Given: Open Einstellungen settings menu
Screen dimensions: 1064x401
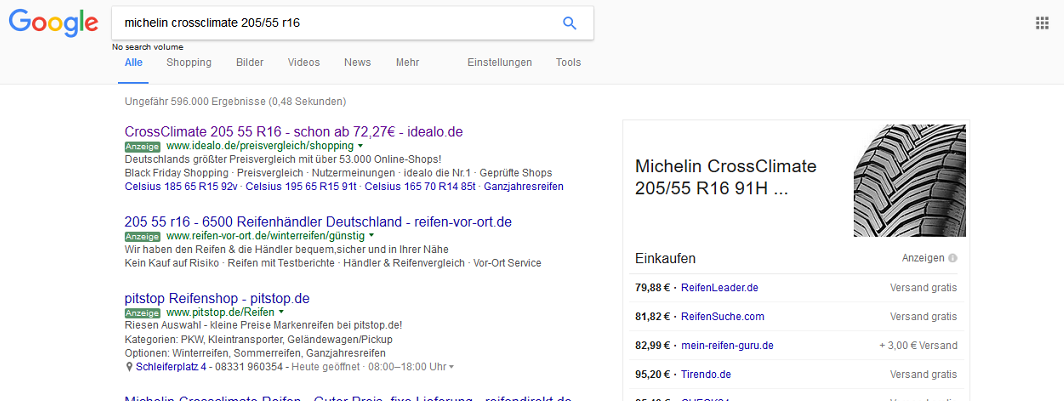Looking at the screenshot, I should (x=499, y=62).
